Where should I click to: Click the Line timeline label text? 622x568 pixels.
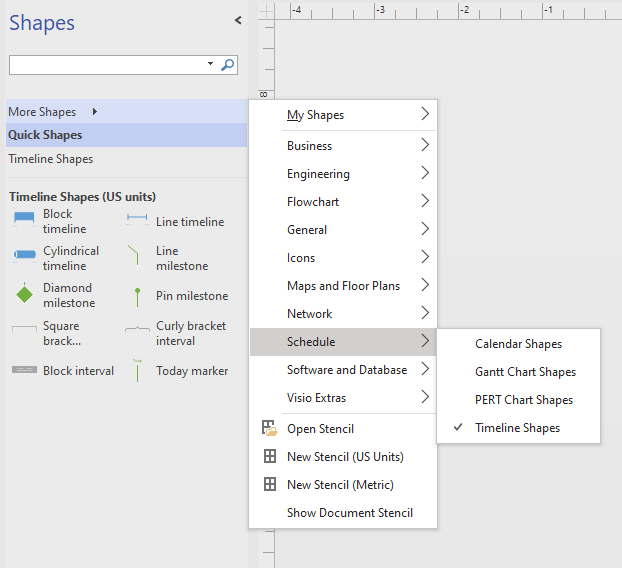tap(190, 222)
